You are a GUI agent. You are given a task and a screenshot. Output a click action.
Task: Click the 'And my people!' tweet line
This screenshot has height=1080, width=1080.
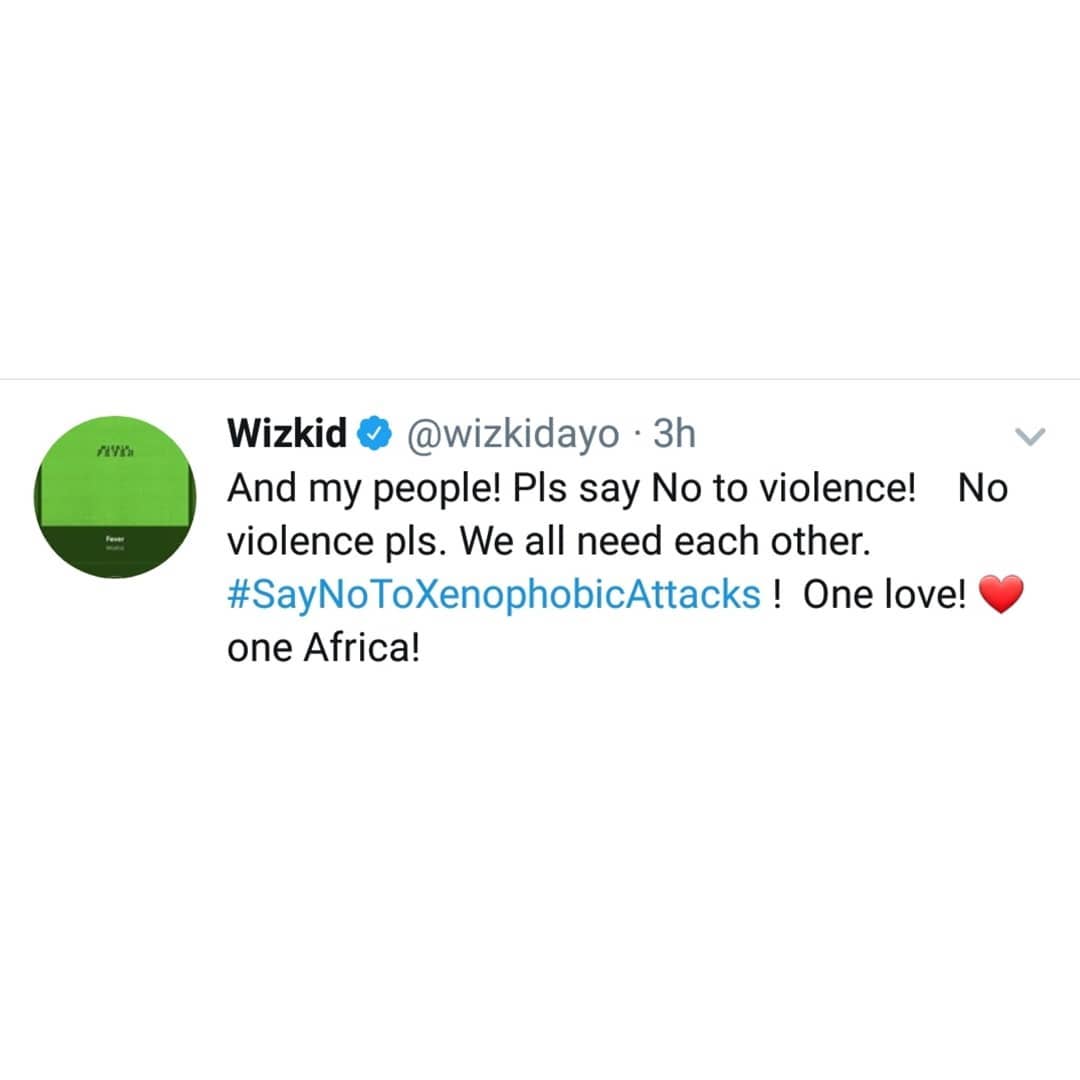pyautogui.click(x=364, y=488)
